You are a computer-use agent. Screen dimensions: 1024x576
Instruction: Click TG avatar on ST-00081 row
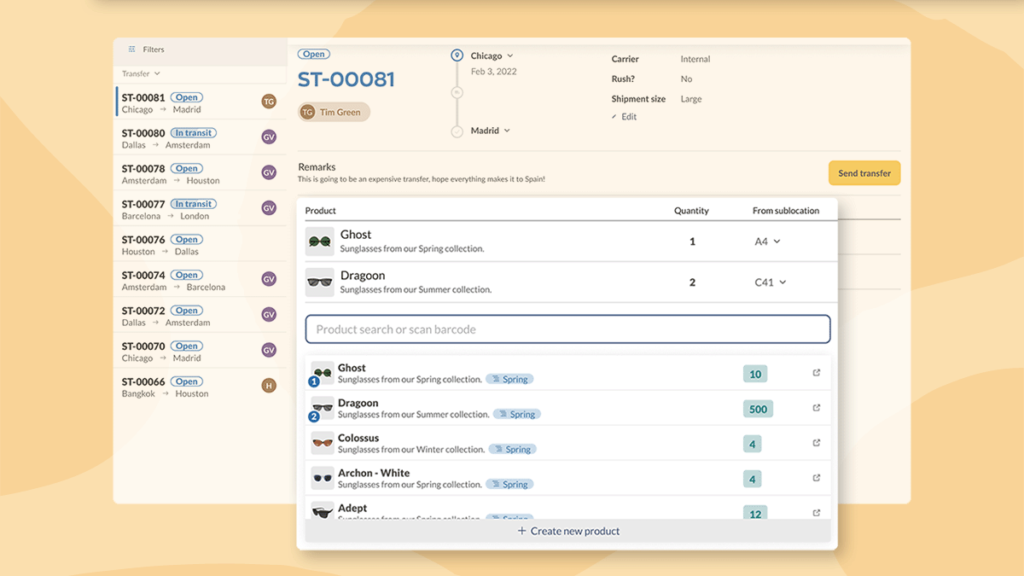[268, 101]
